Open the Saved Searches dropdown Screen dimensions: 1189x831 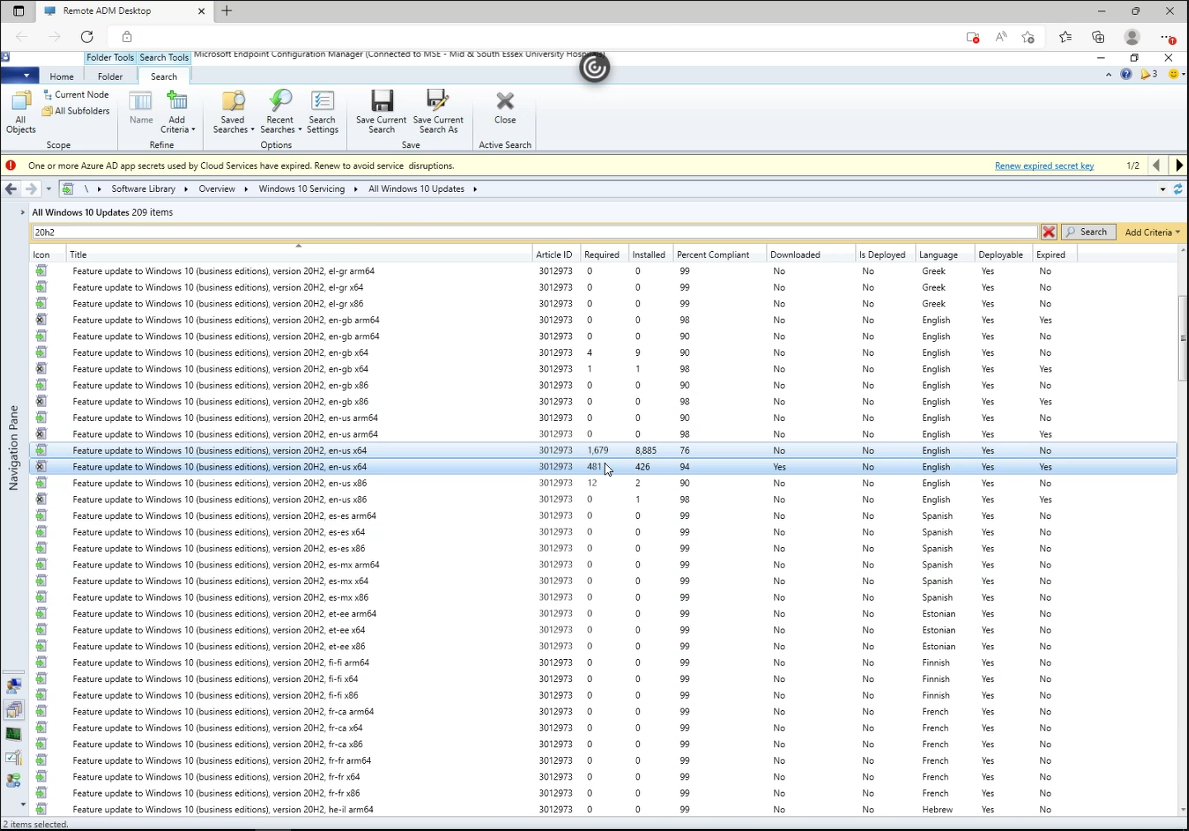pyautogui.click(x=232, y=110)
